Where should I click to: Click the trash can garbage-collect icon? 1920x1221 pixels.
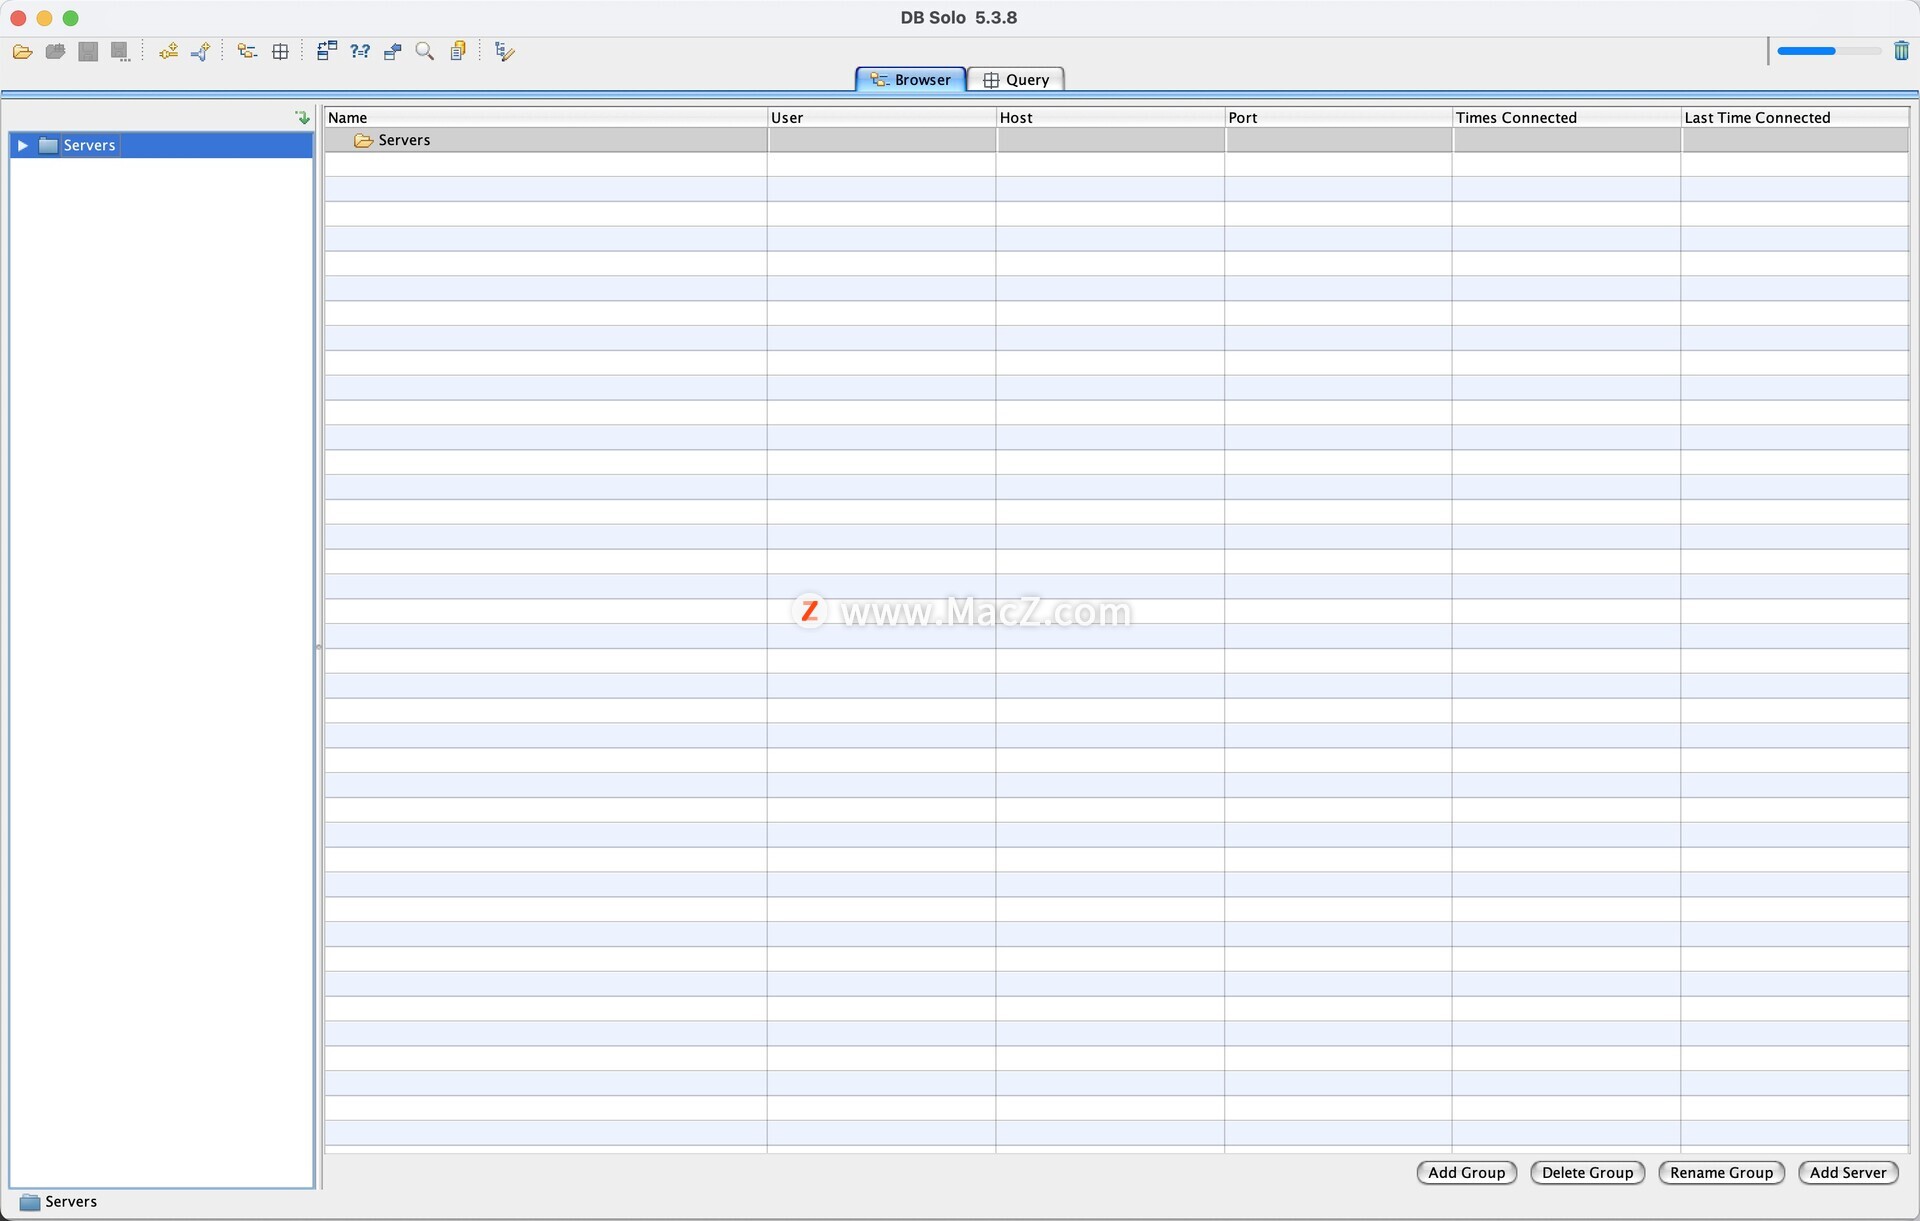pos(1901,51)
